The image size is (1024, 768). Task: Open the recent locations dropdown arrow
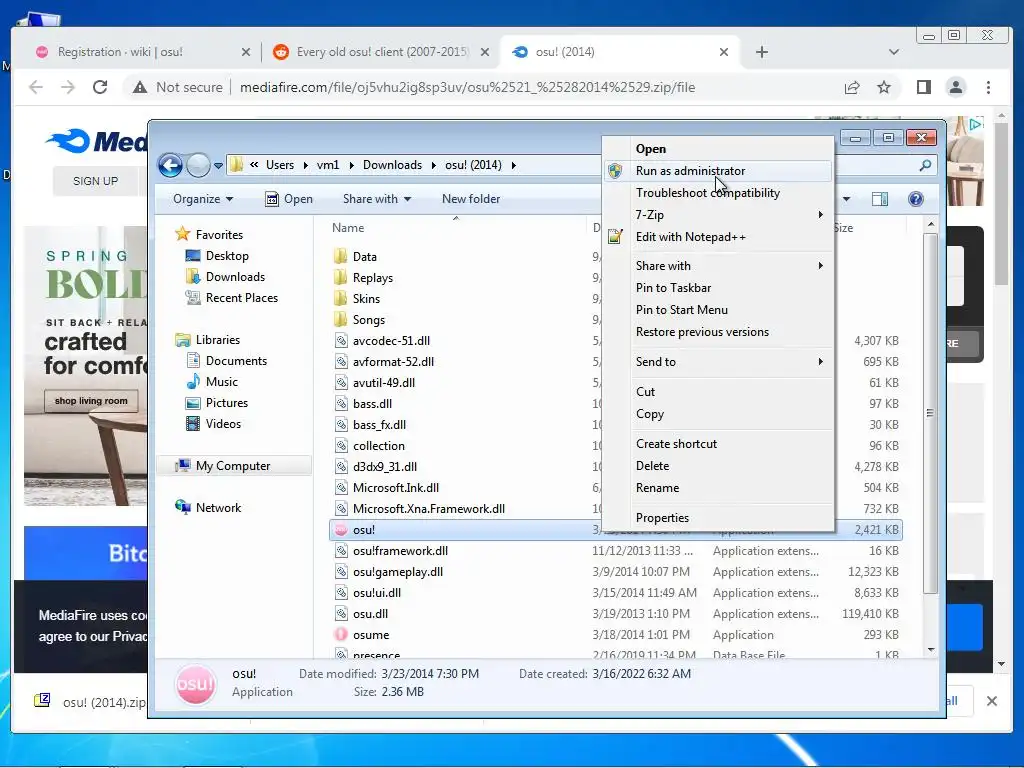pyautogui.click(x=218, y=166)
